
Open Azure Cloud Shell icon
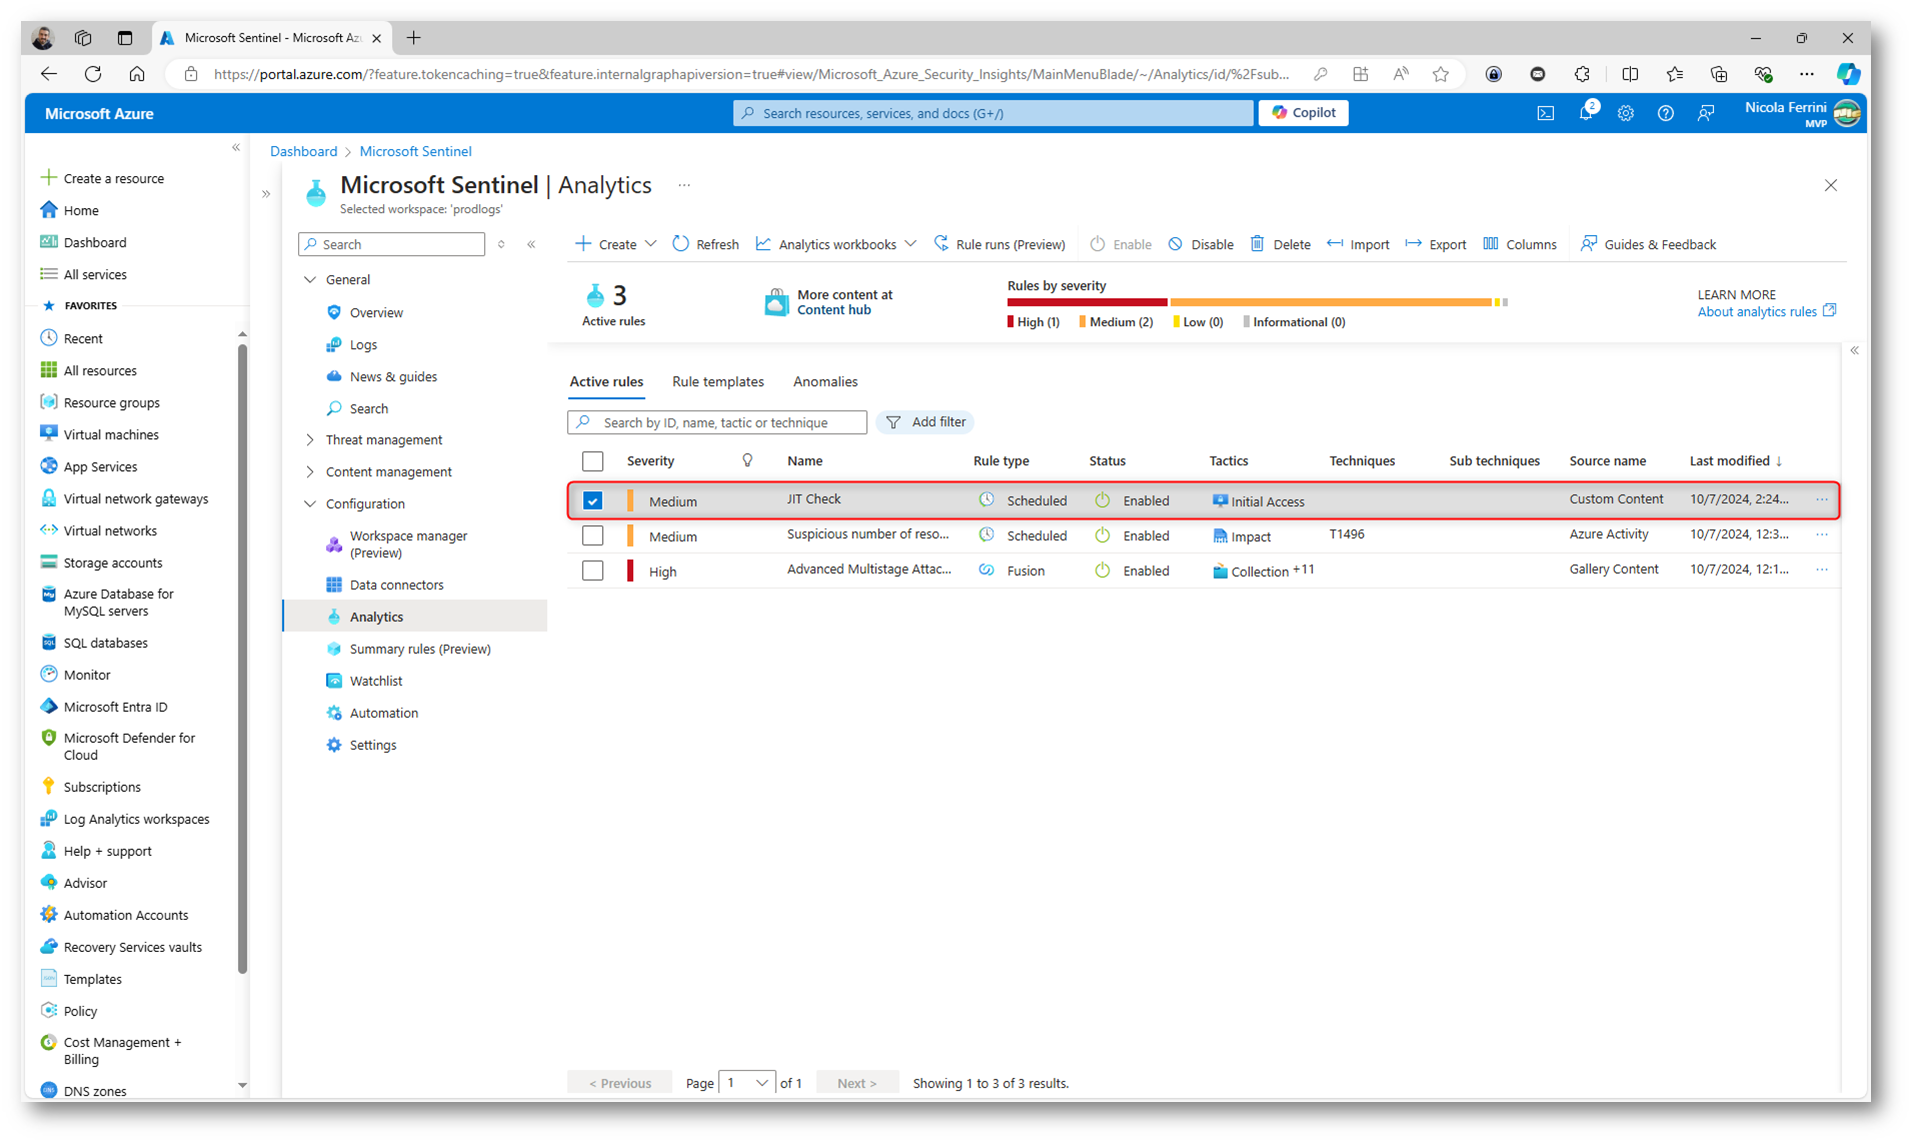pos(1545,113)
